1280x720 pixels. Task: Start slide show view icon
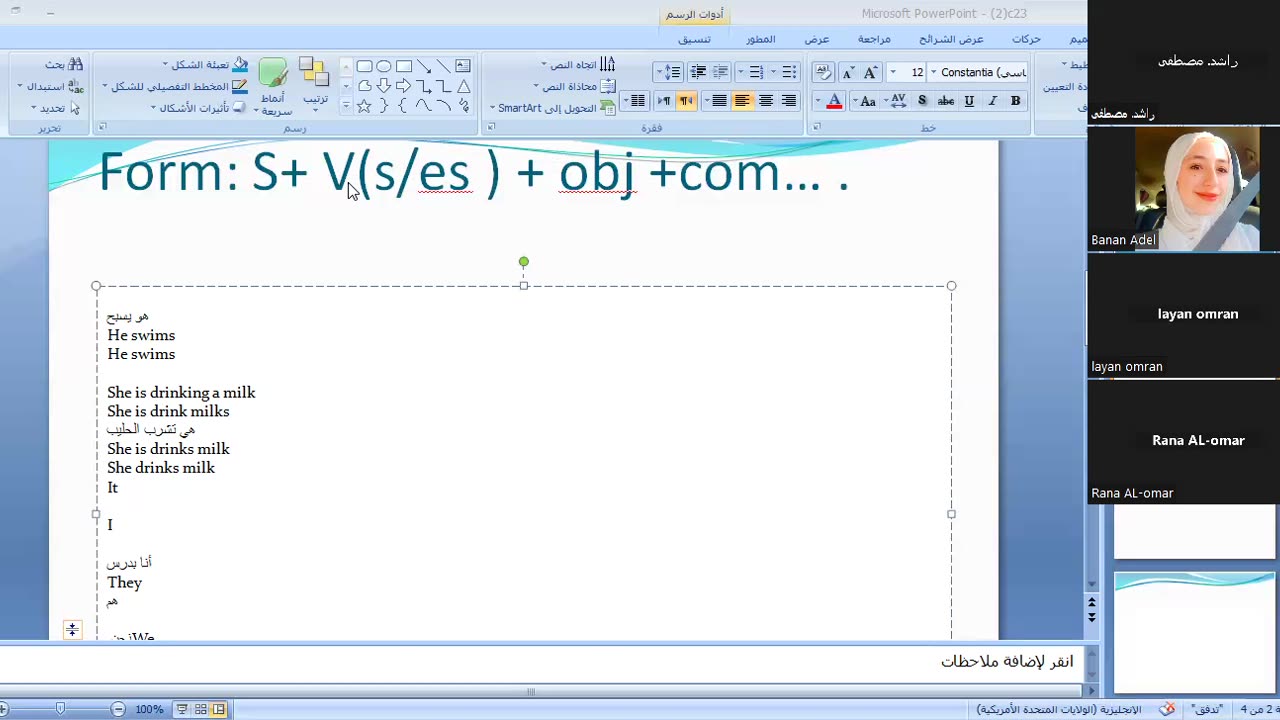pos(182,709)
